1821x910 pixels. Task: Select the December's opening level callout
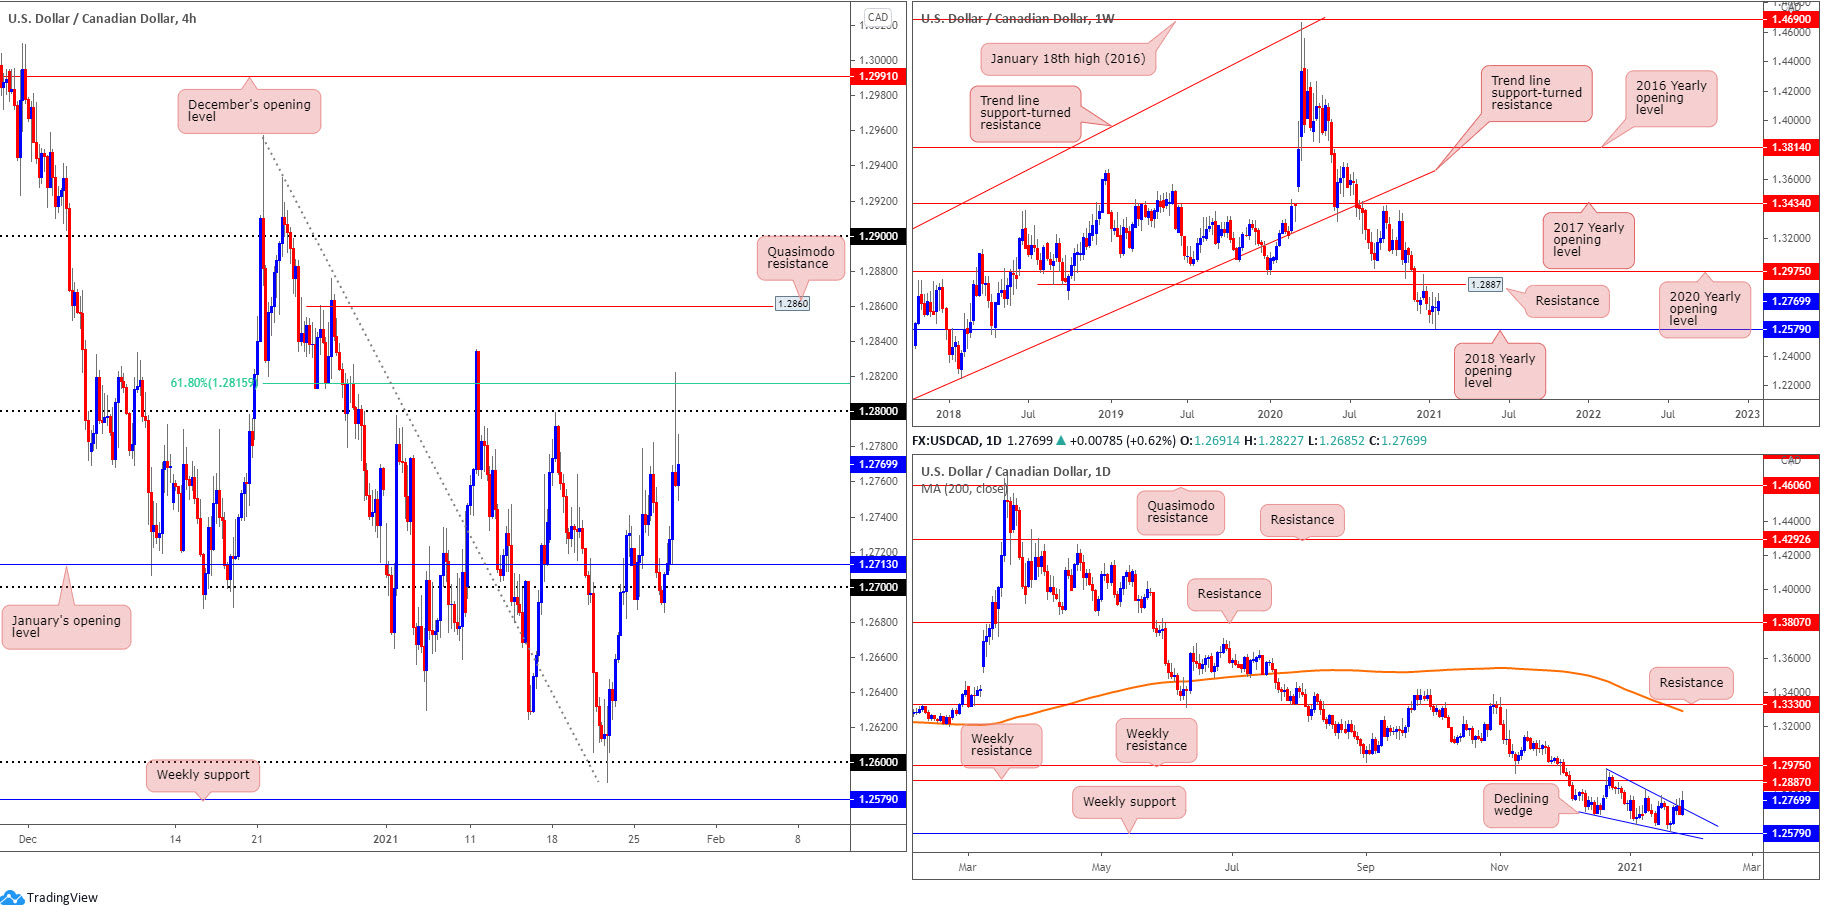pyautogui.click(x=249, y=111)
